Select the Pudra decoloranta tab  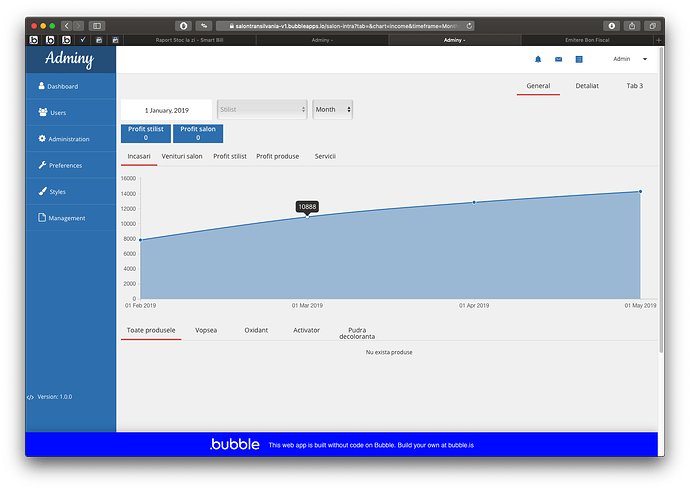(x=357, y=333)
